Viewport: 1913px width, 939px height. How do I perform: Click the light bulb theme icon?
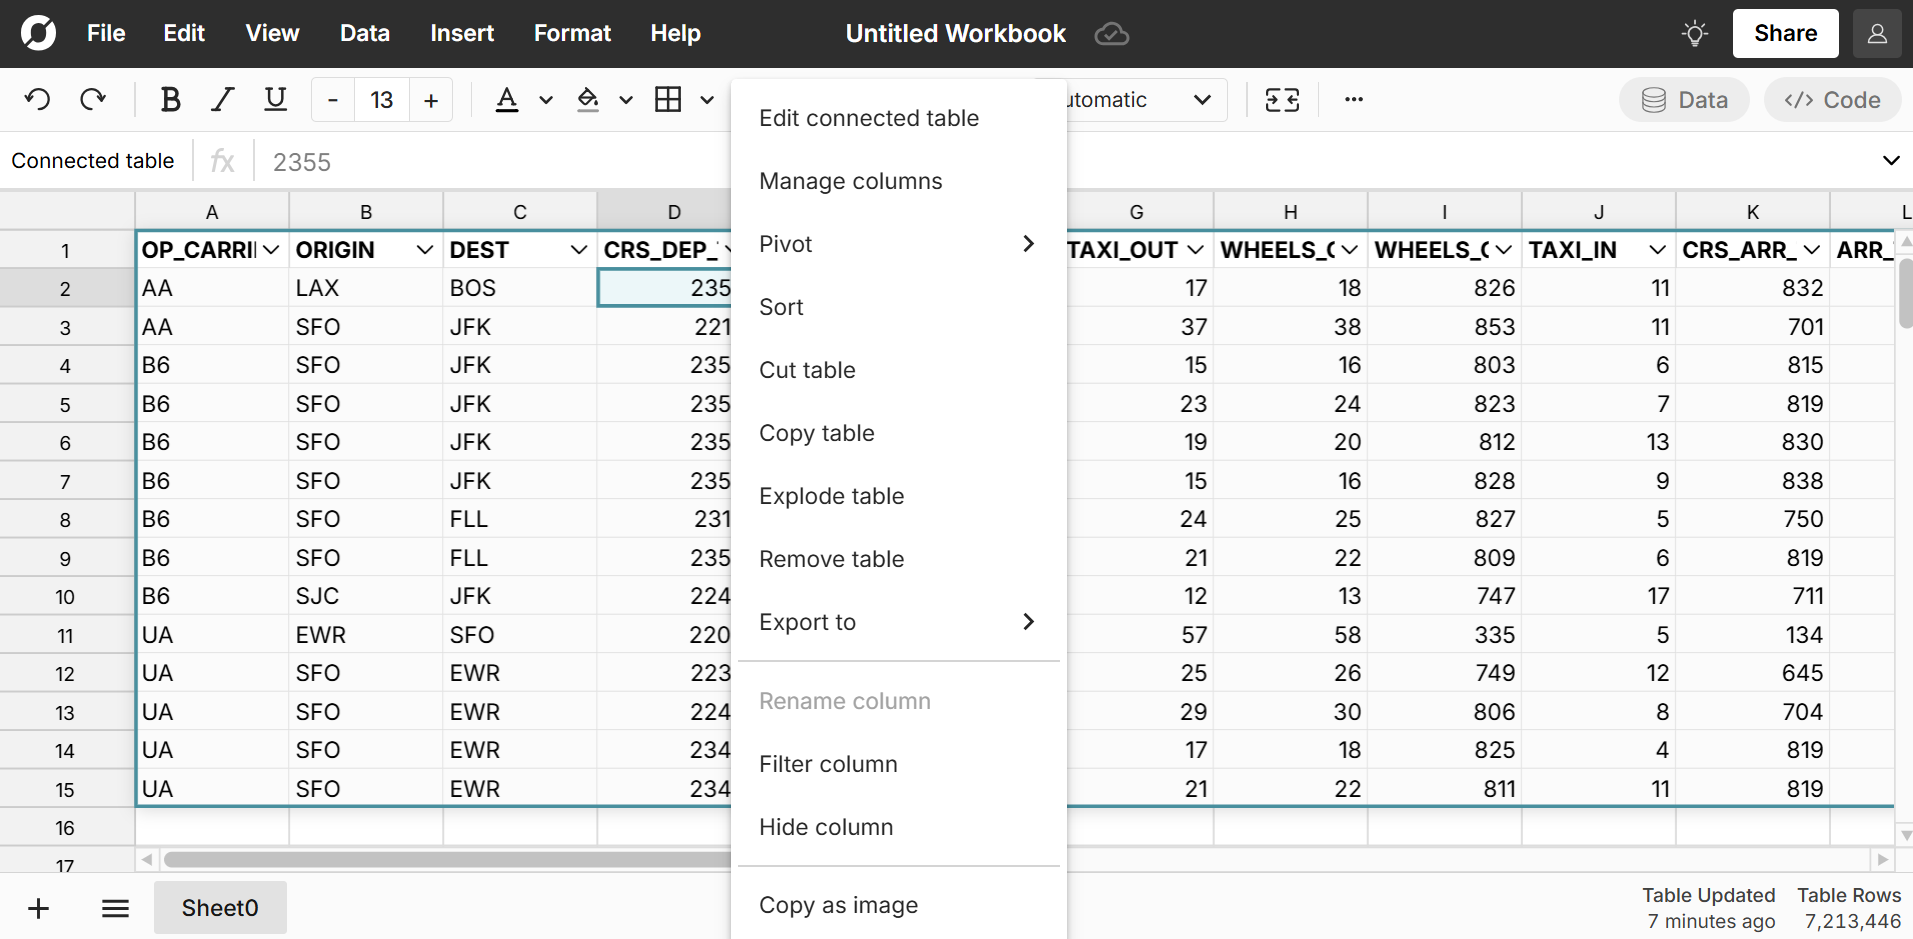point(1694,34)
